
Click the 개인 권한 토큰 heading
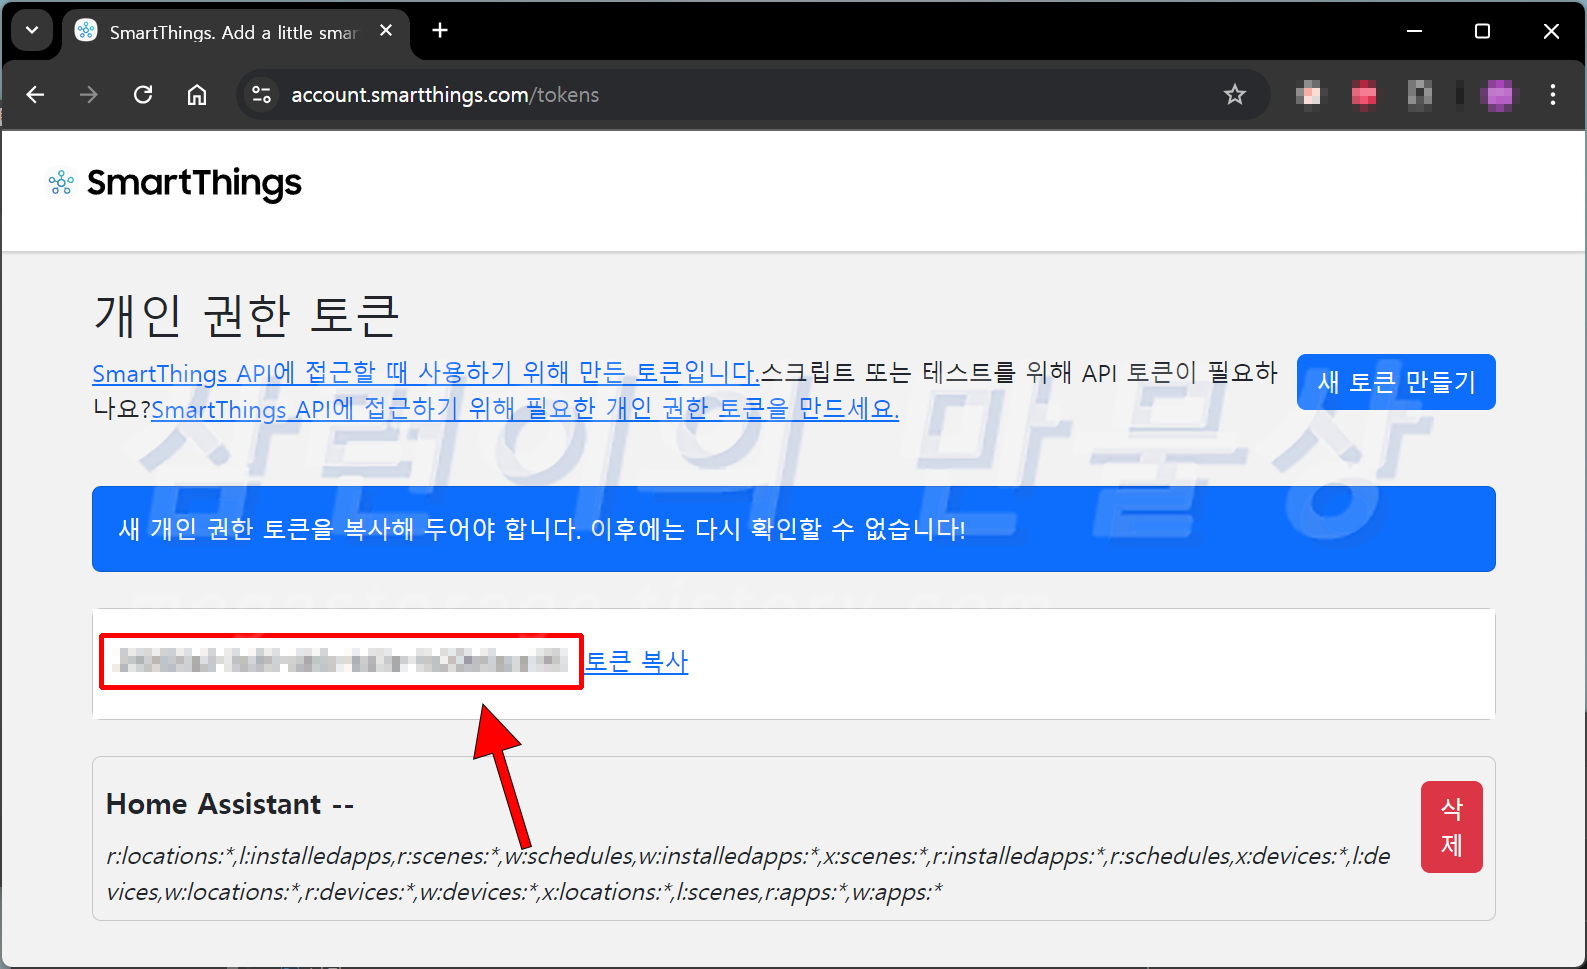coord(247,315)
